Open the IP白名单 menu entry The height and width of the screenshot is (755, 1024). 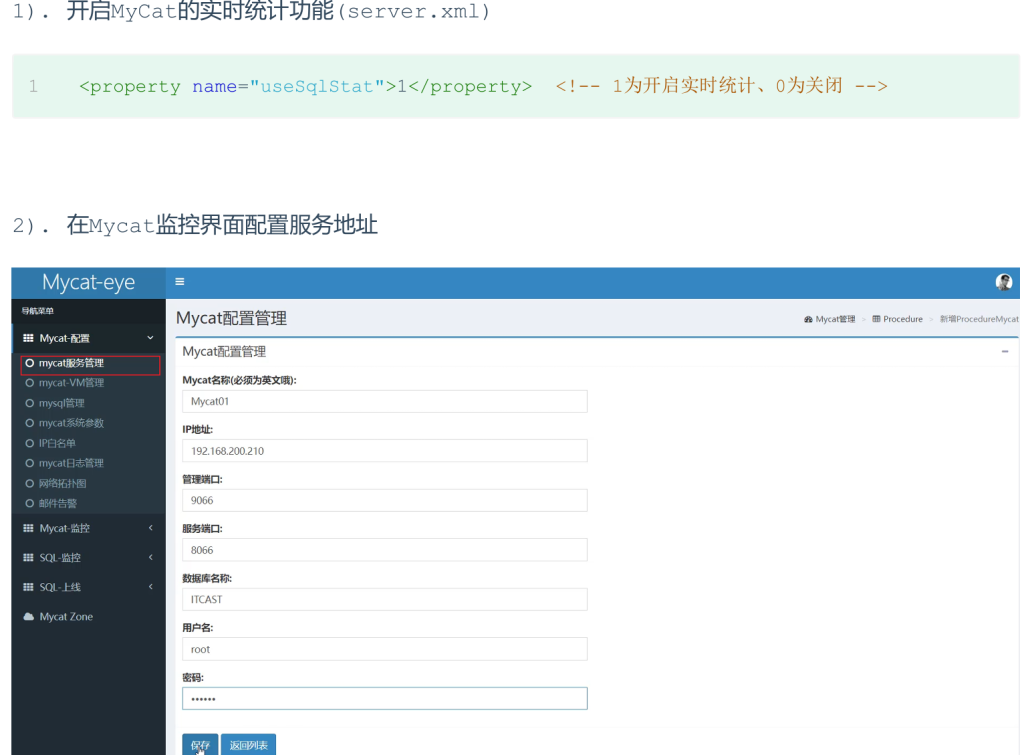click(57, 443)
